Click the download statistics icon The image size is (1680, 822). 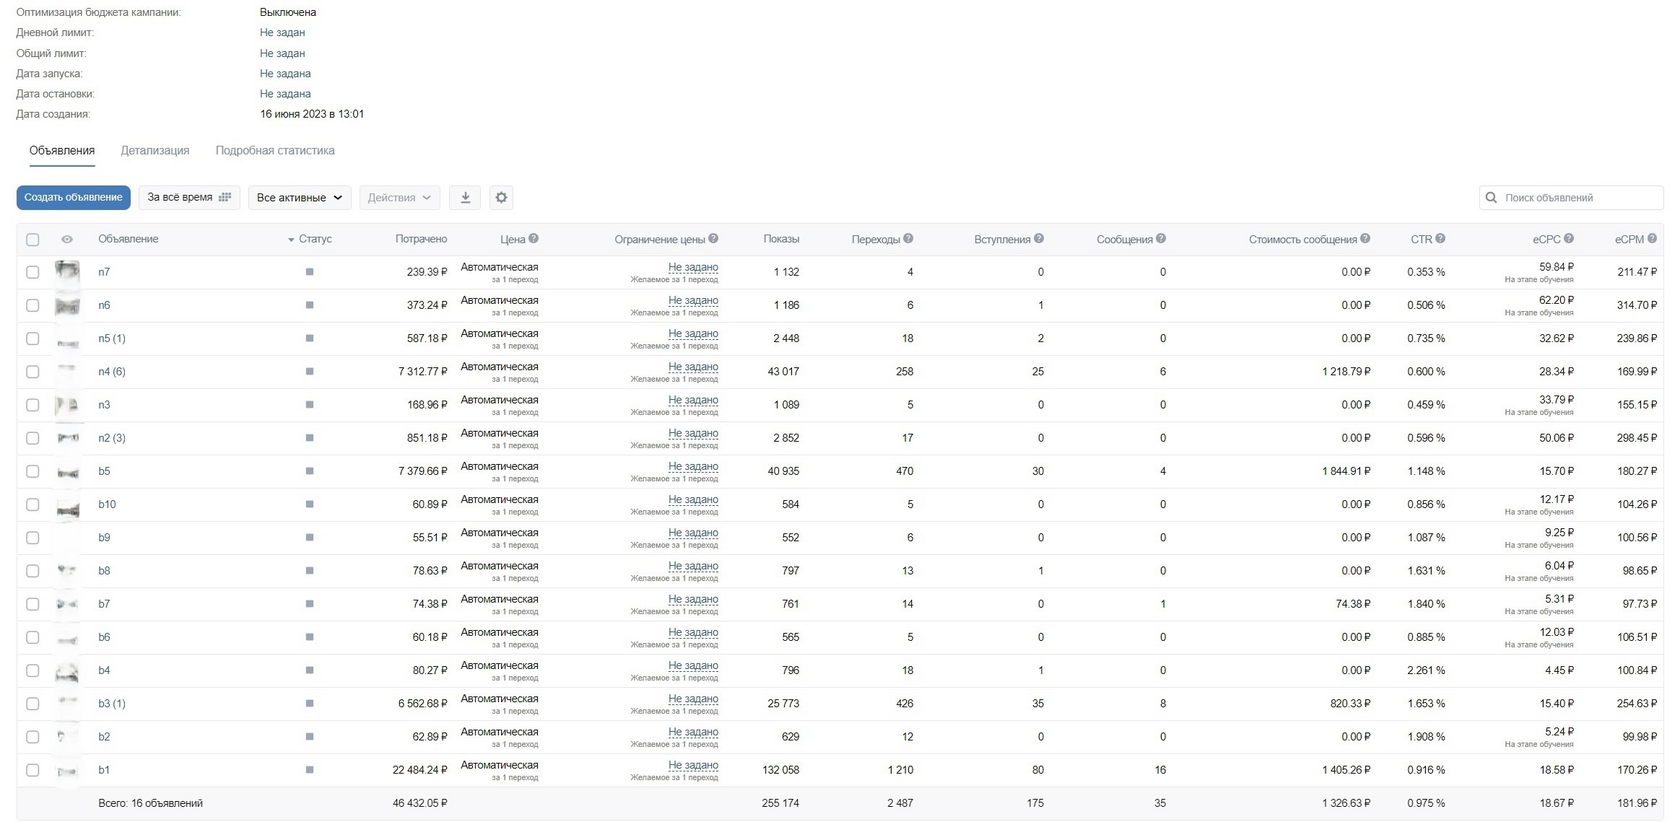[465, 198]
